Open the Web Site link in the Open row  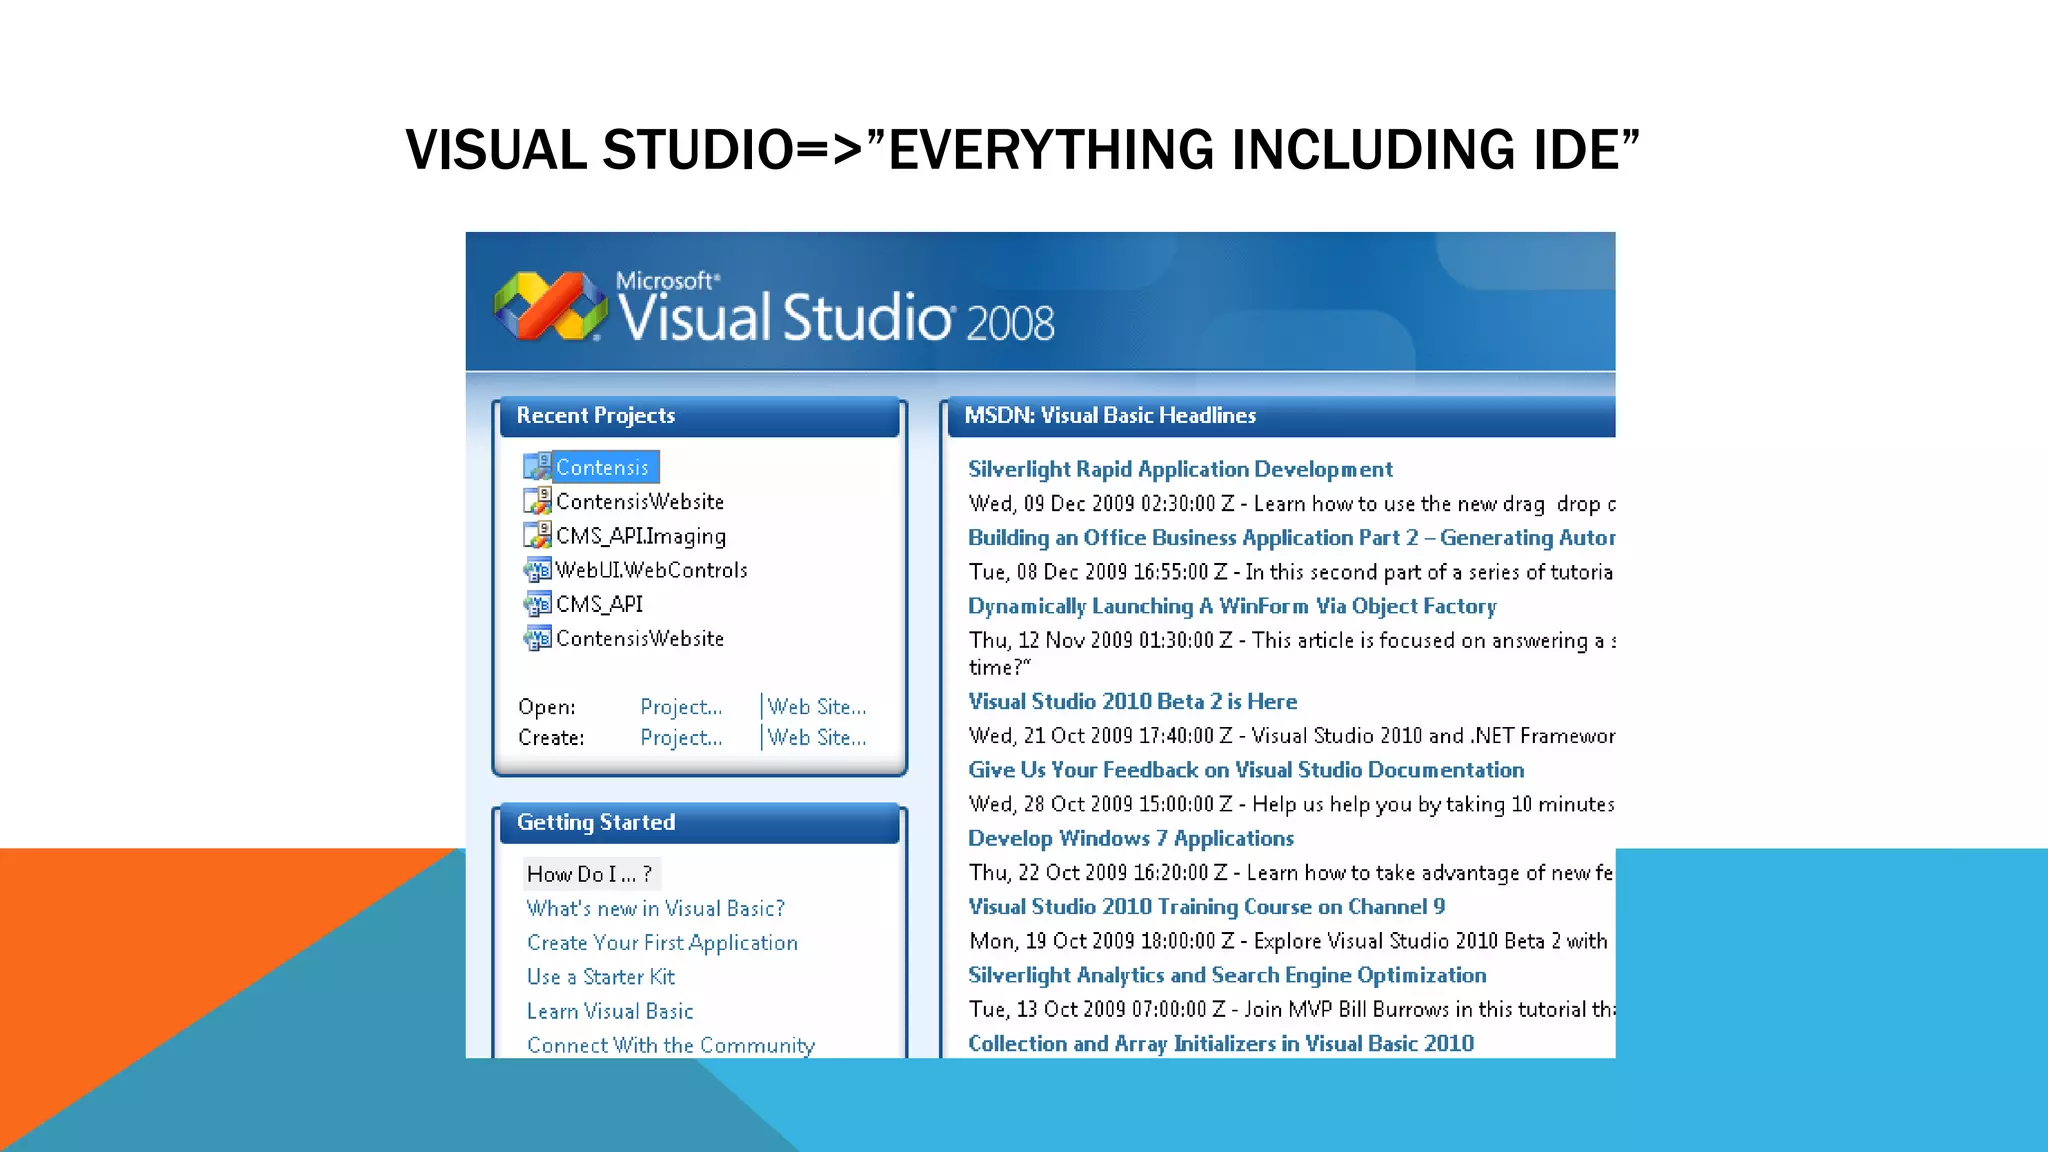coord(816,707)
